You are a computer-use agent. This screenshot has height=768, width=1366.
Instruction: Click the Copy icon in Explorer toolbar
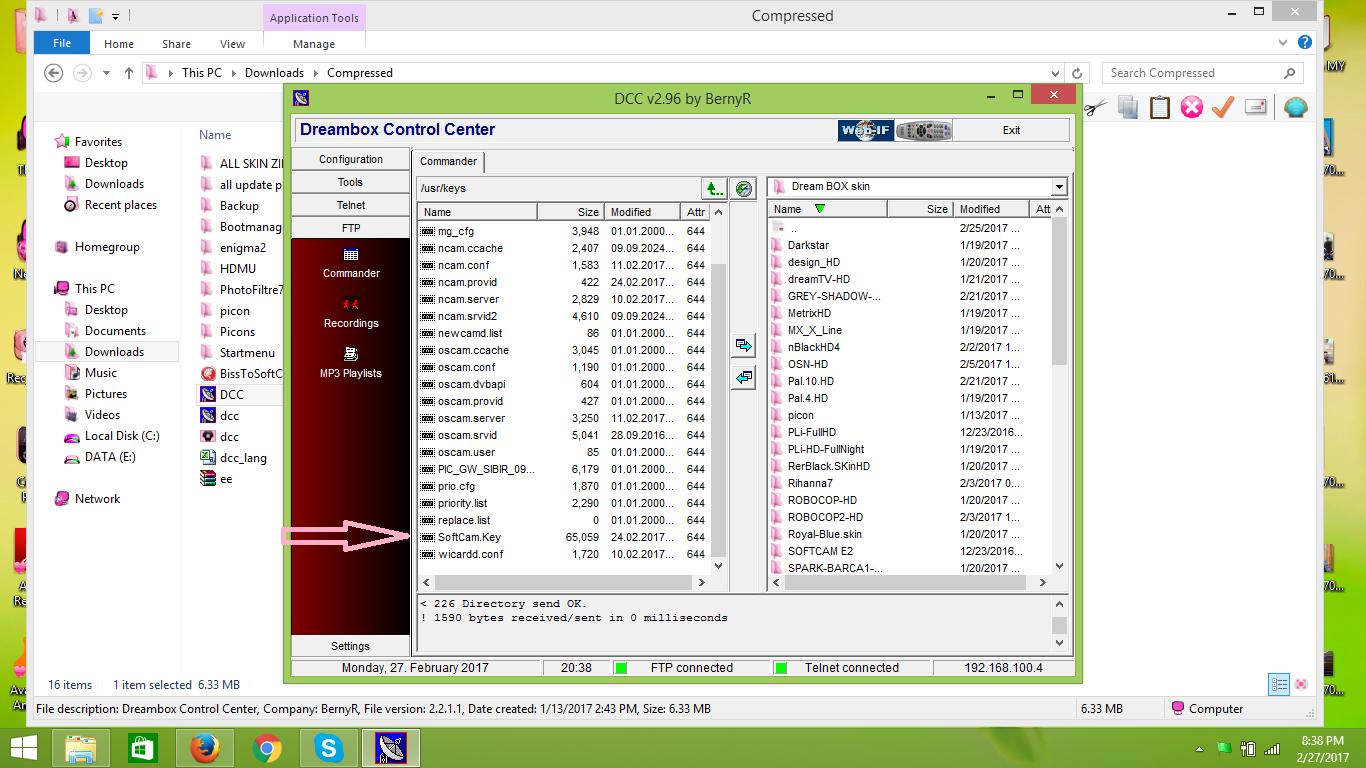click(1128, 107)
